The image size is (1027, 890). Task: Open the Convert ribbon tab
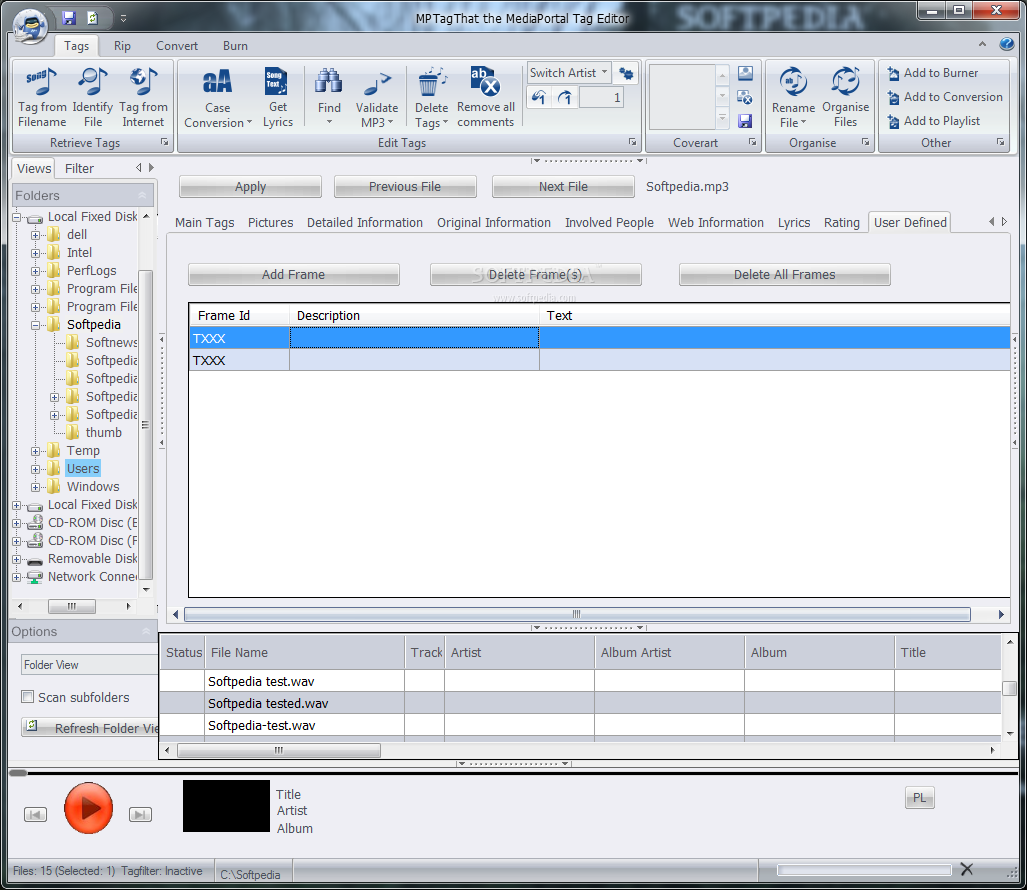point(177,46)
